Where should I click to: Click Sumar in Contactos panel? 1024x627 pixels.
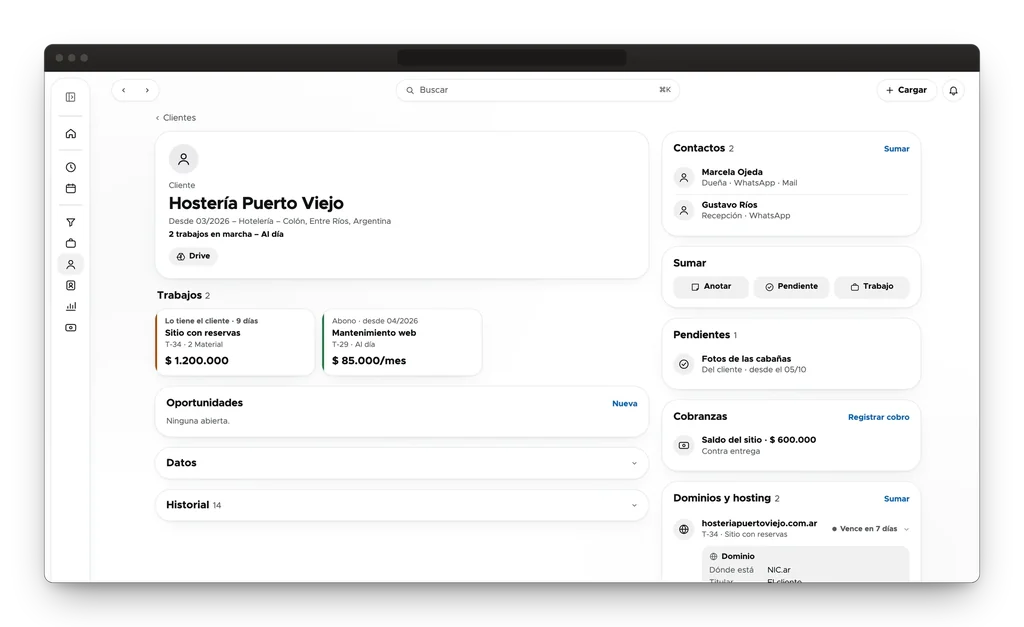897,149
